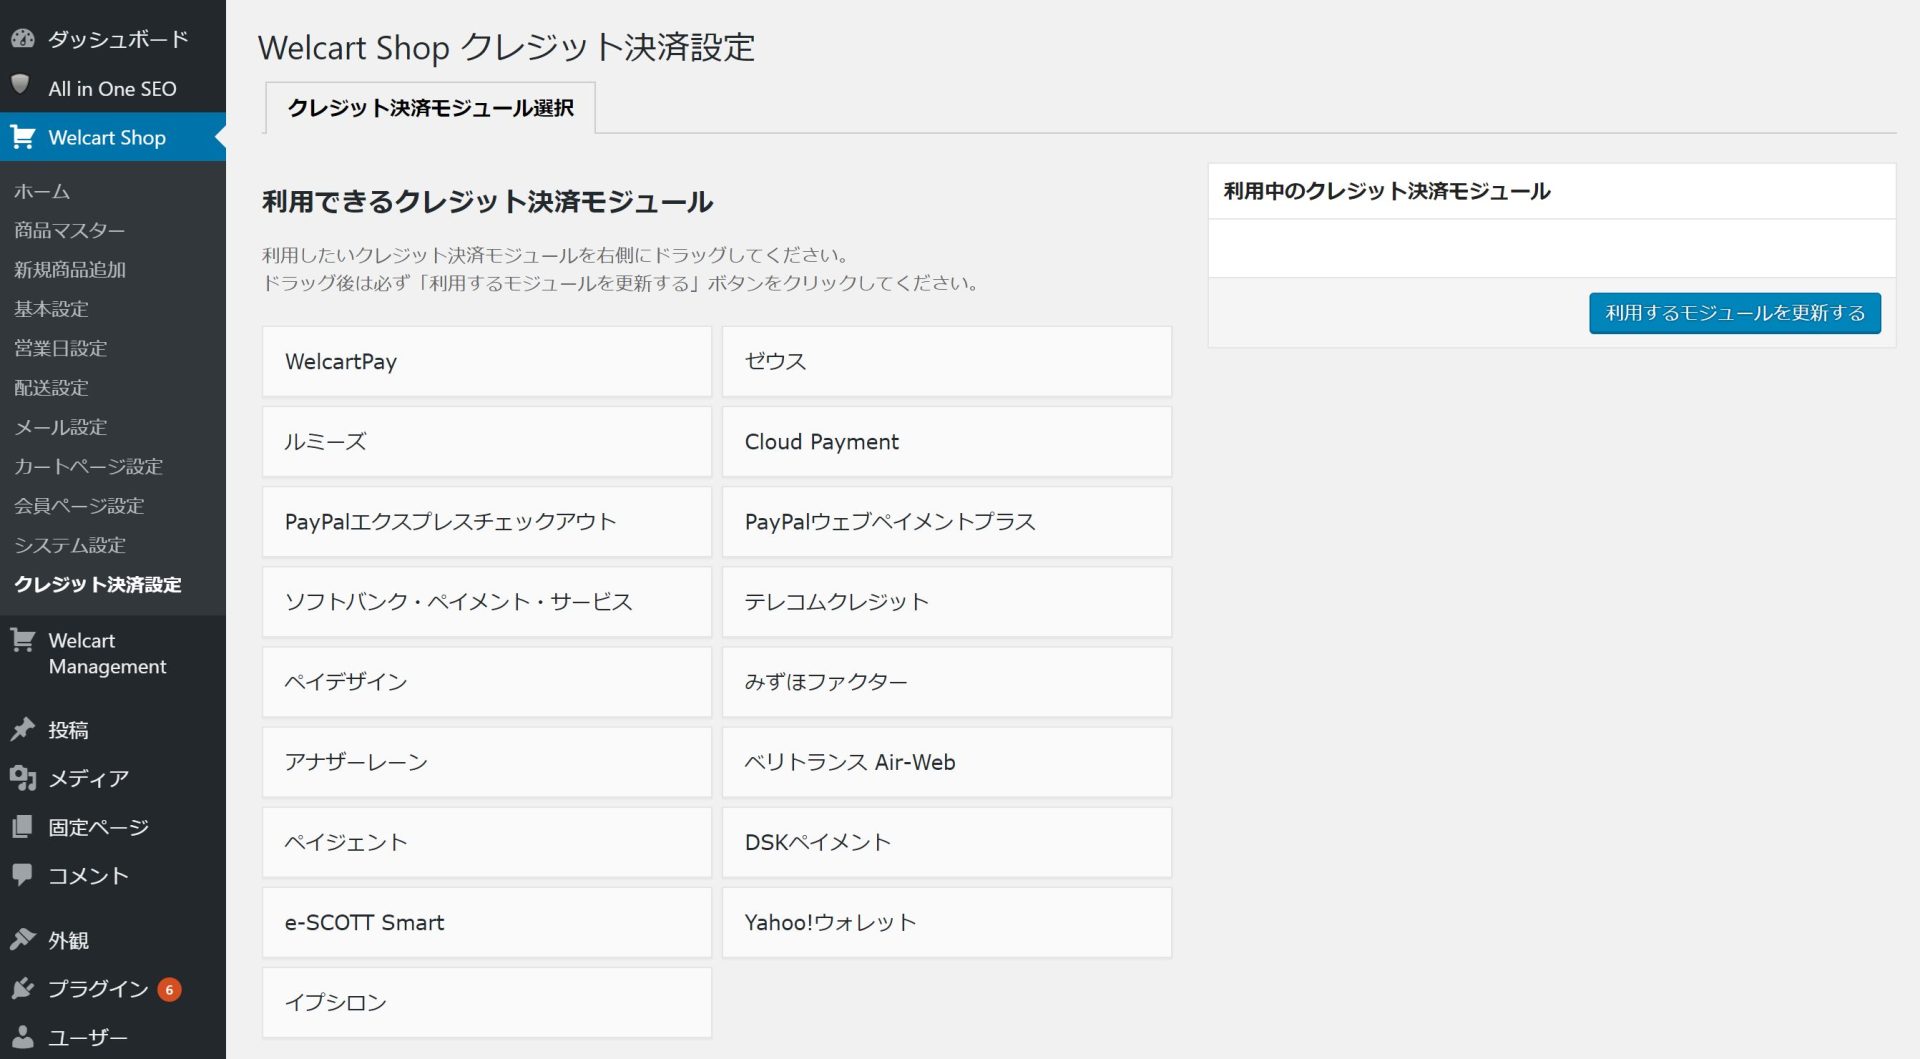Select the ゼウス module card
The height and width of the screenshot is (1059, 1920).
click(947, 361)
